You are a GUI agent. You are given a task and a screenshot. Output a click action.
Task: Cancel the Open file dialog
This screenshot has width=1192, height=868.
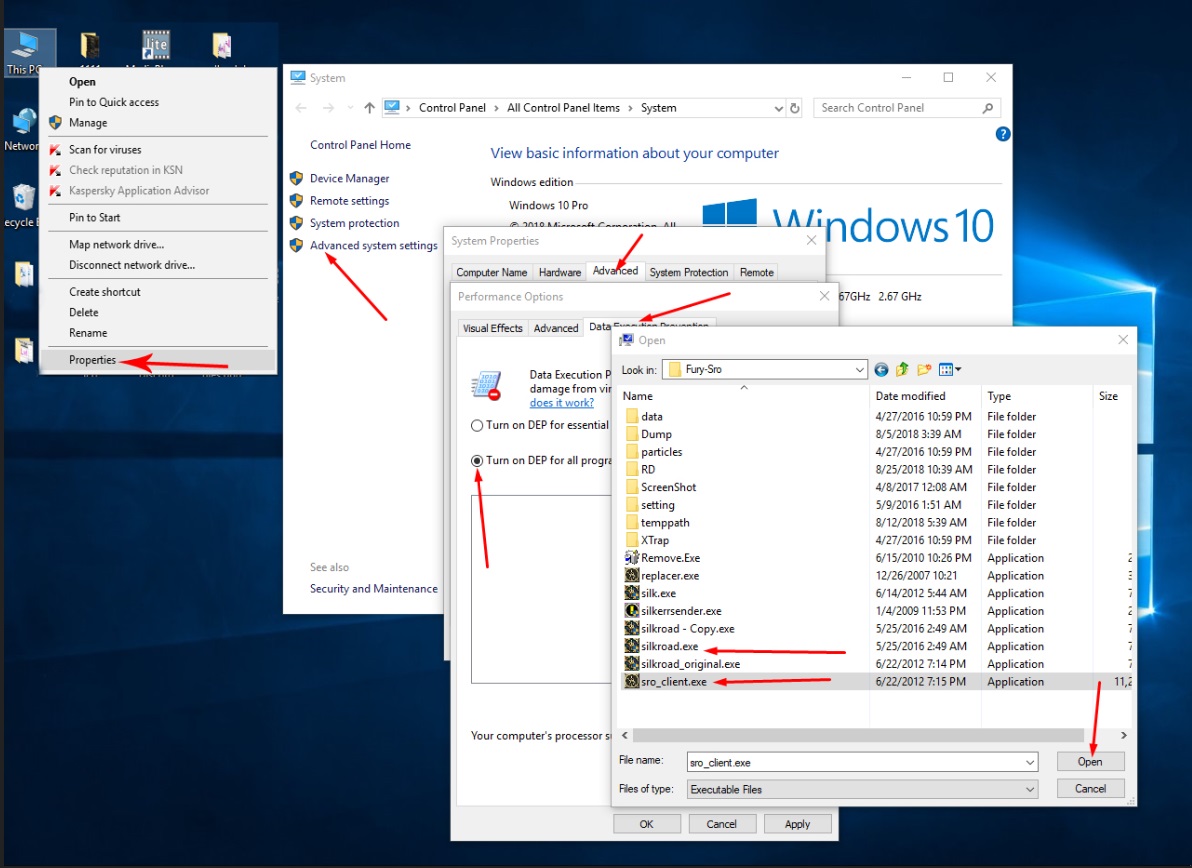(1090, 789)
